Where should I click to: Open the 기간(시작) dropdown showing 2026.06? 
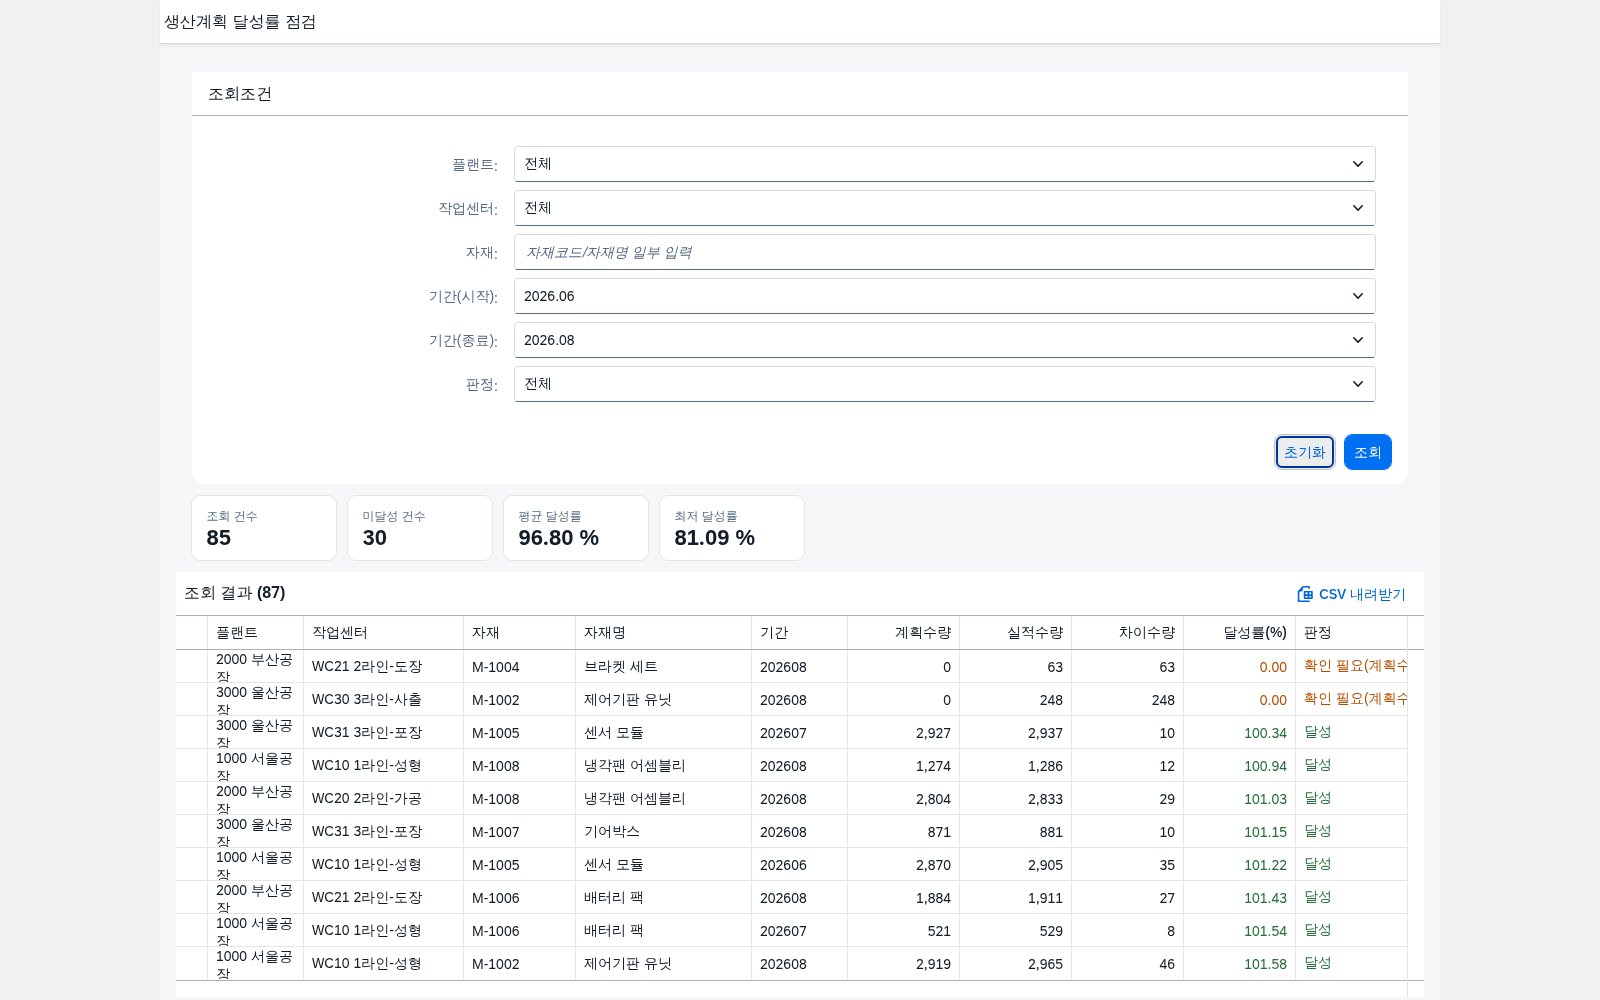click(x=945, y=296)
